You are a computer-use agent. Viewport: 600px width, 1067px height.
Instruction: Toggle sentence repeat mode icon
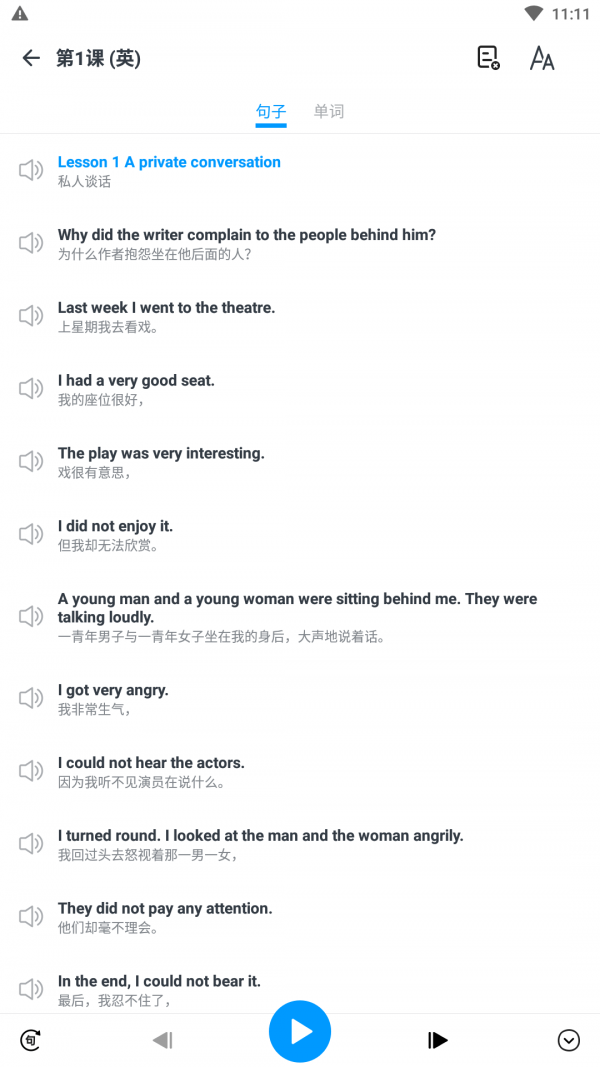(31, 1040)
